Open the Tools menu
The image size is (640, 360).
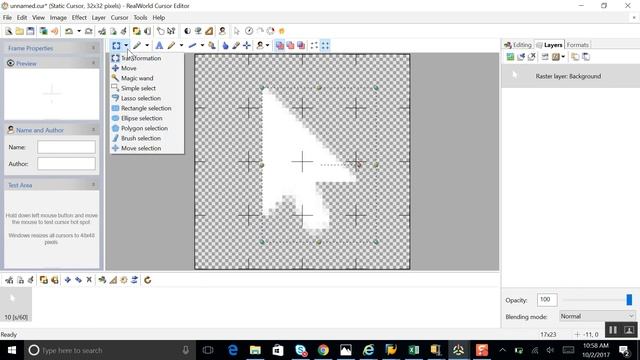140,18
